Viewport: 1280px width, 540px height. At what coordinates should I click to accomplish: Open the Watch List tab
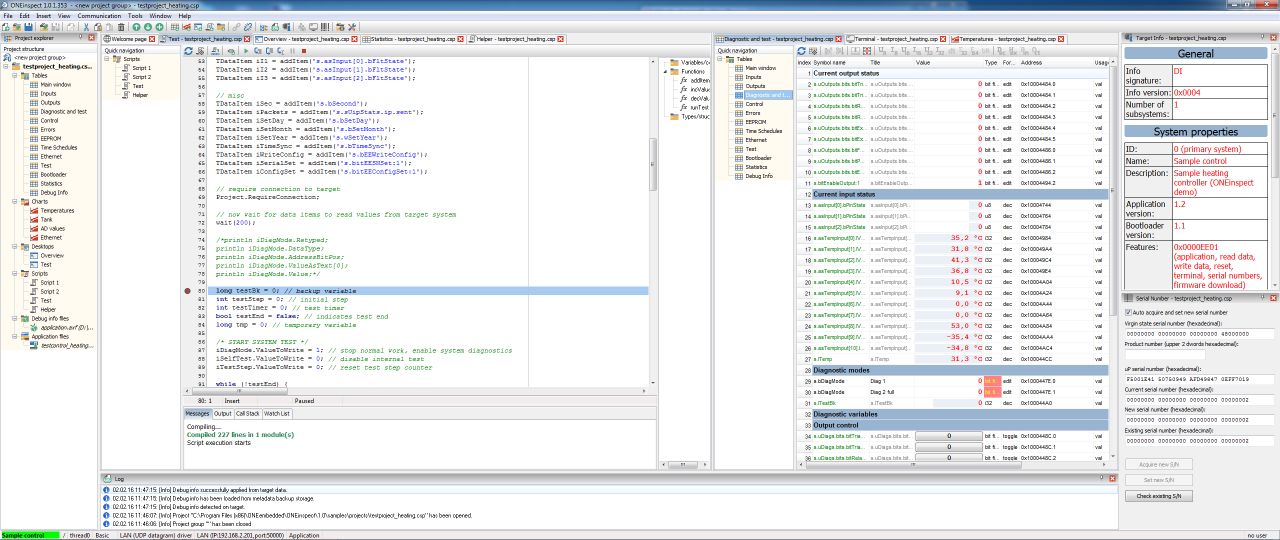pyautogui.click(x=277, y=413)
